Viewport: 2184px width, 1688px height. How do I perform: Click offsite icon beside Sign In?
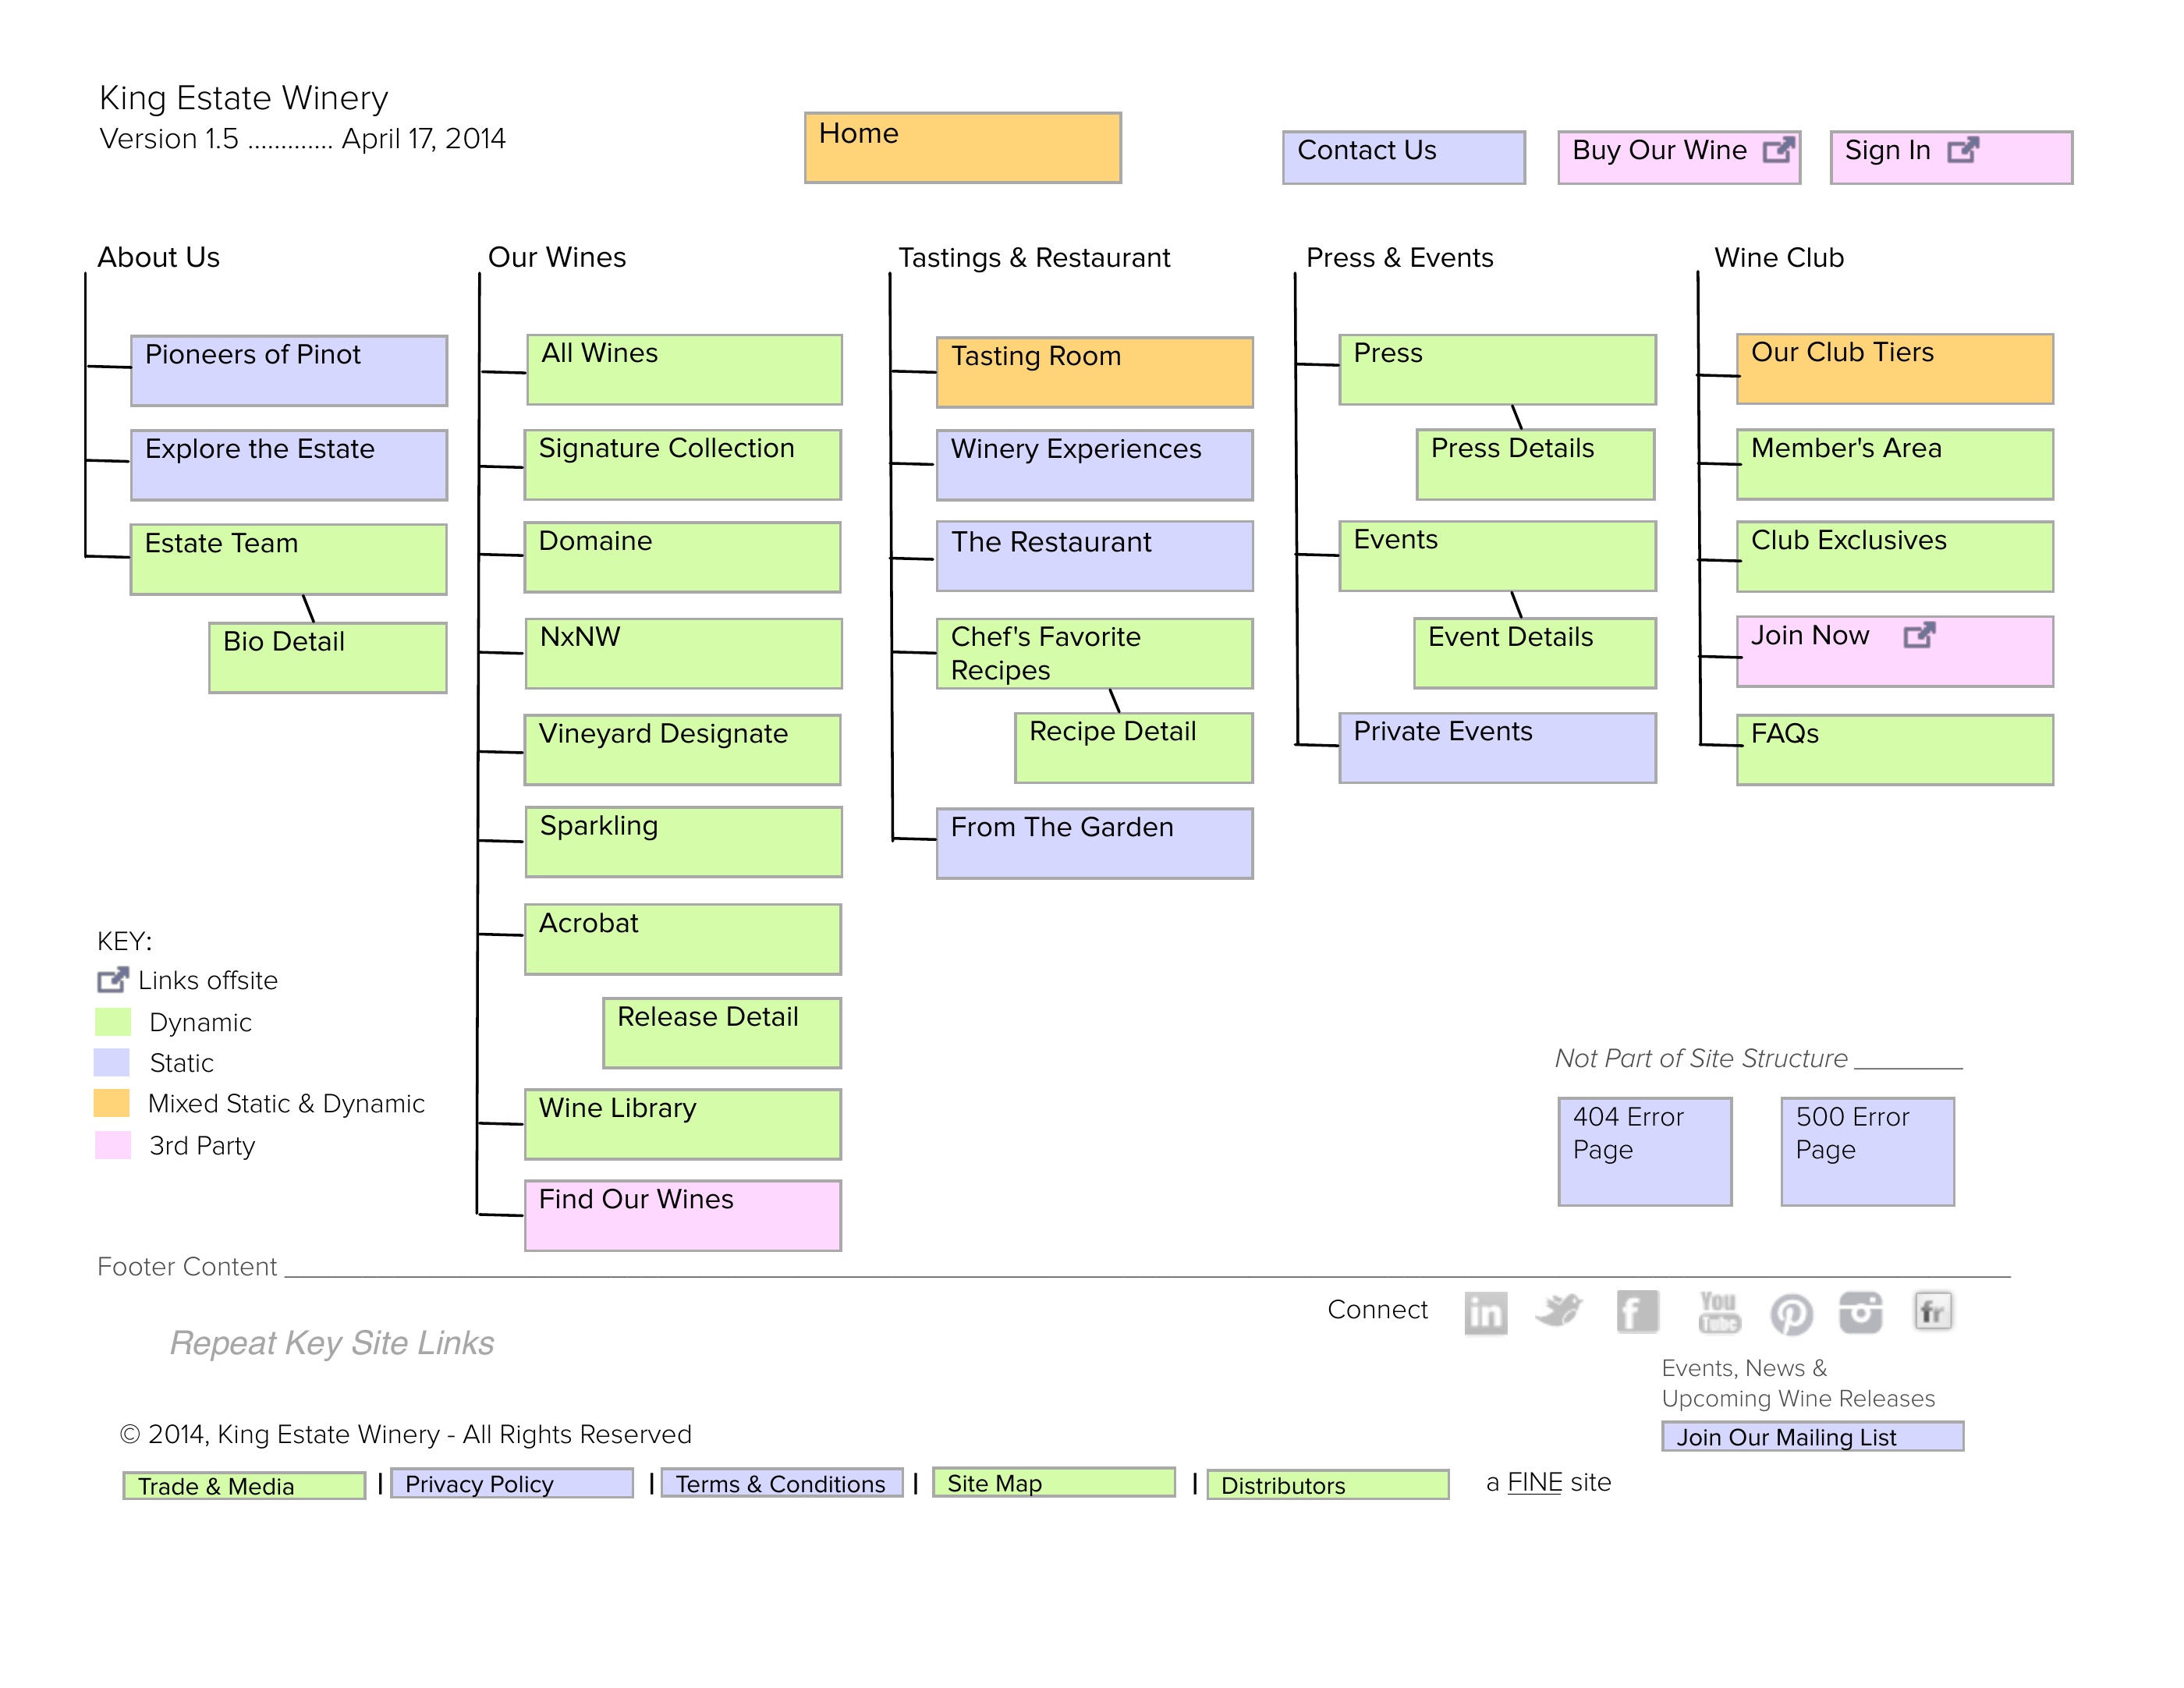pyautogui.click(x=1962, y=150)
